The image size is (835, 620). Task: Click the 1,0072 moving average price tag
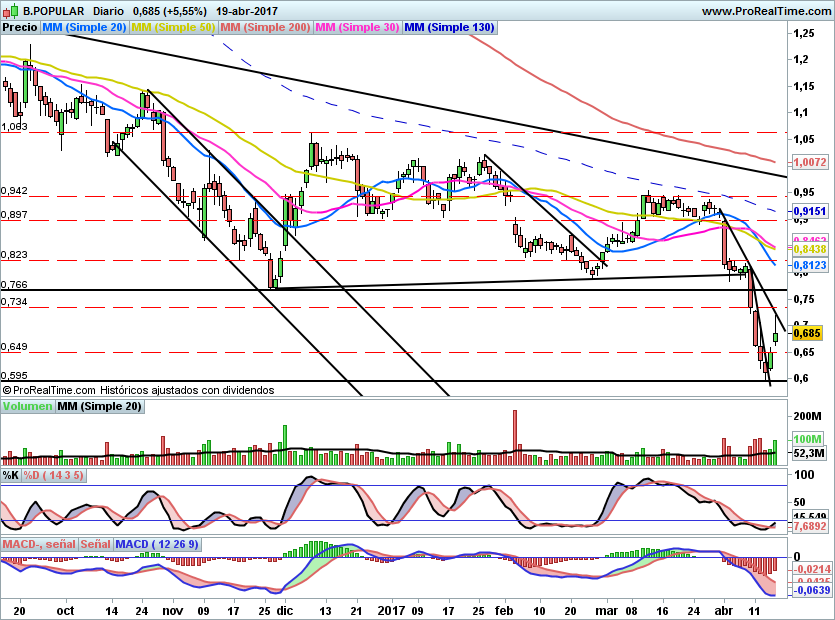click(x=808, y=161)
